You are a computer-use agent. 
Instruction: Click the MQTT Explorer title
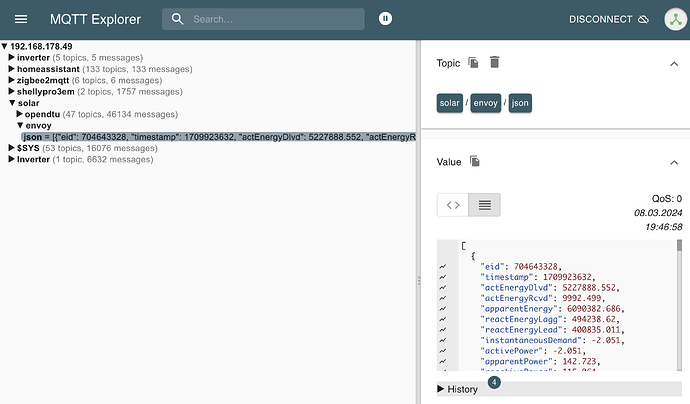(95, 19)
